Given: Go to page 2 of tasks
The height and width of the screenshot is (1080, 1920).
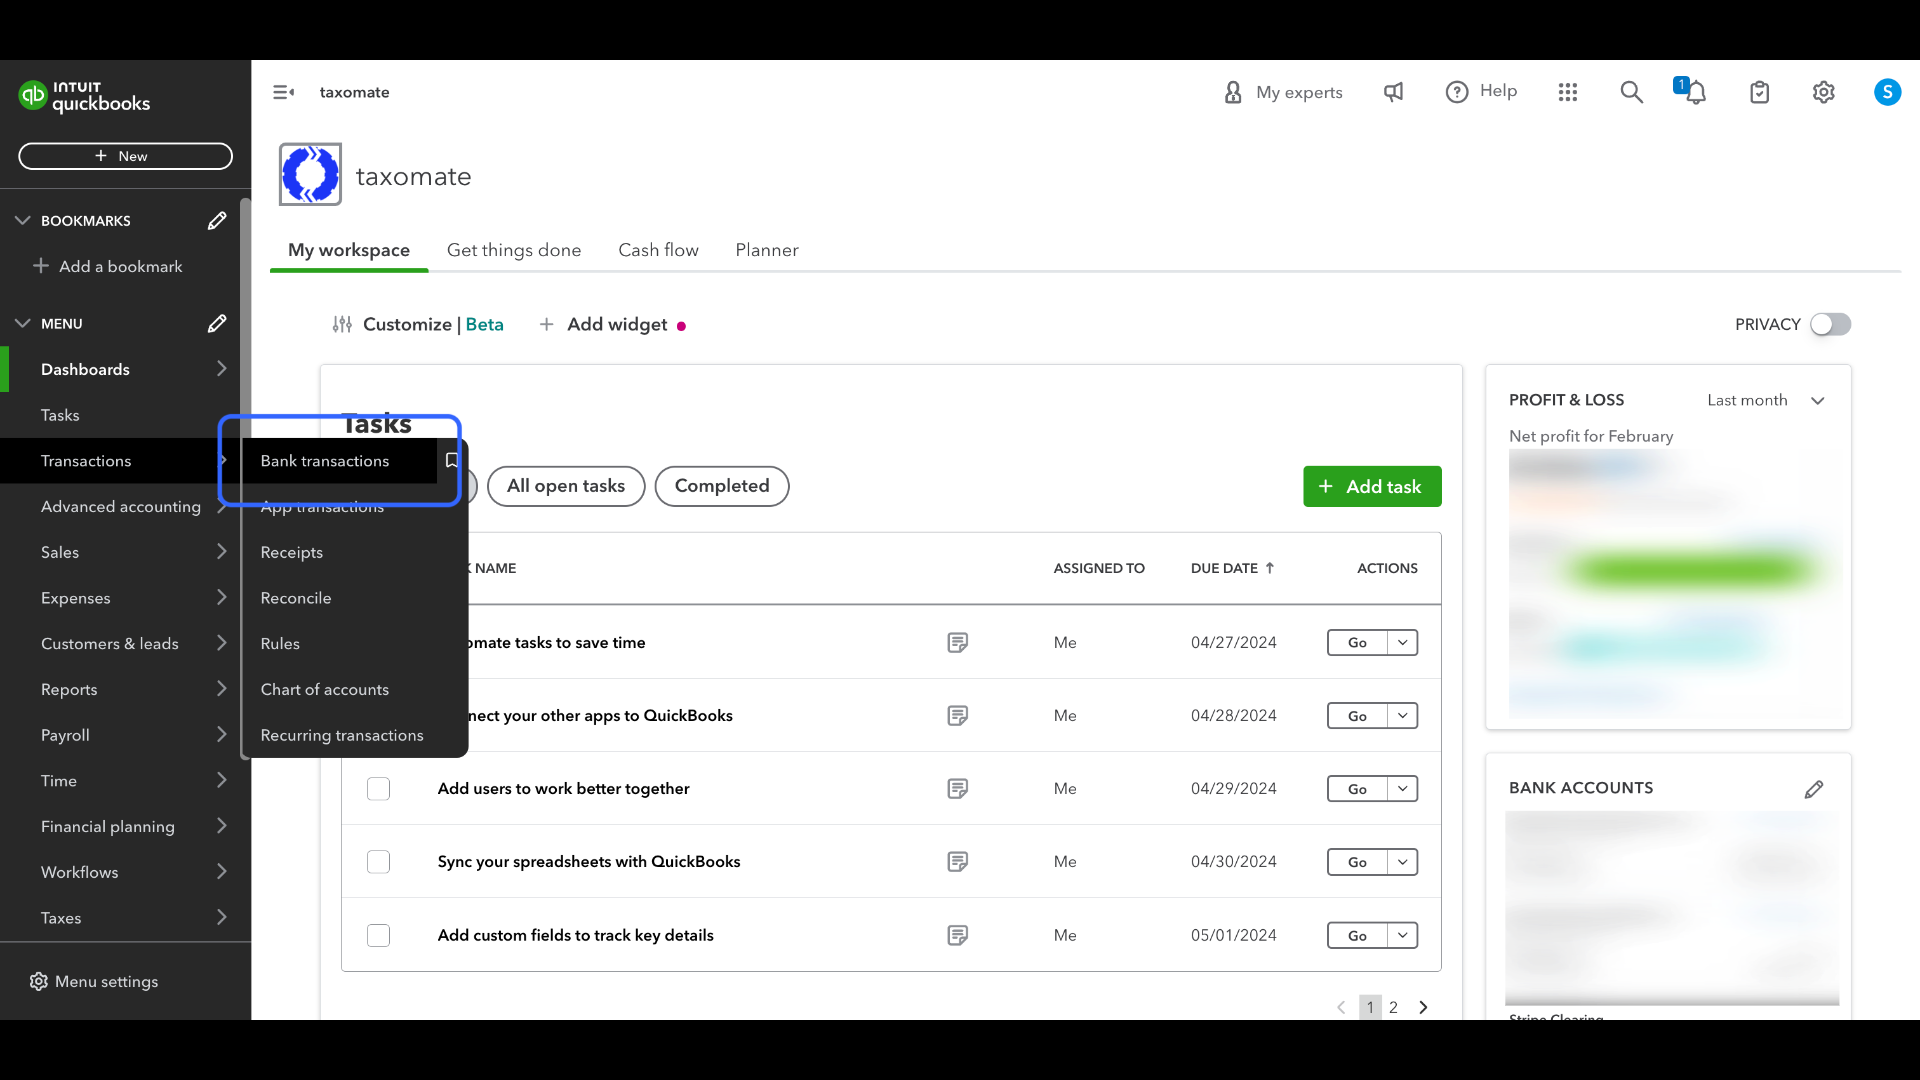Looking at the screenshot, I should [x=1393, y=1007].
